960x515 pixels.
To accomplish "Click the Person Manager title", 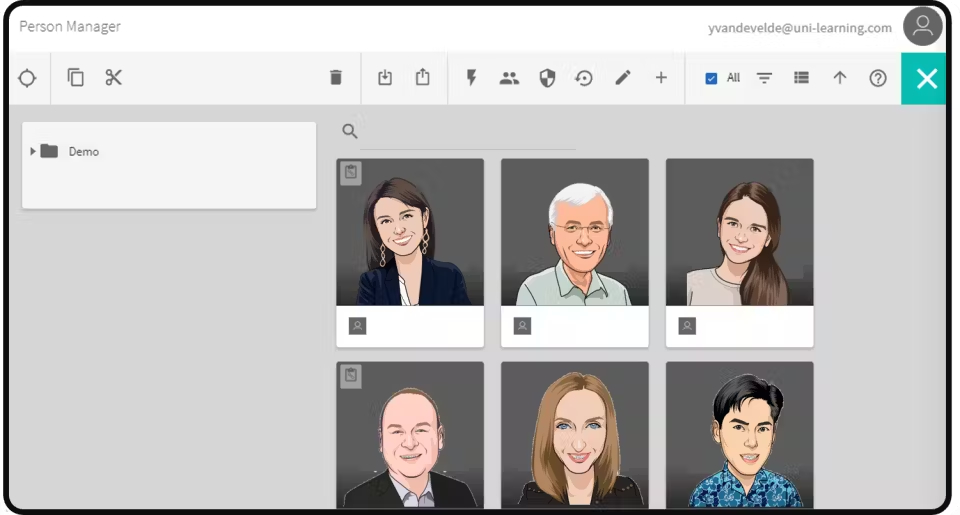I will (70, 26).
